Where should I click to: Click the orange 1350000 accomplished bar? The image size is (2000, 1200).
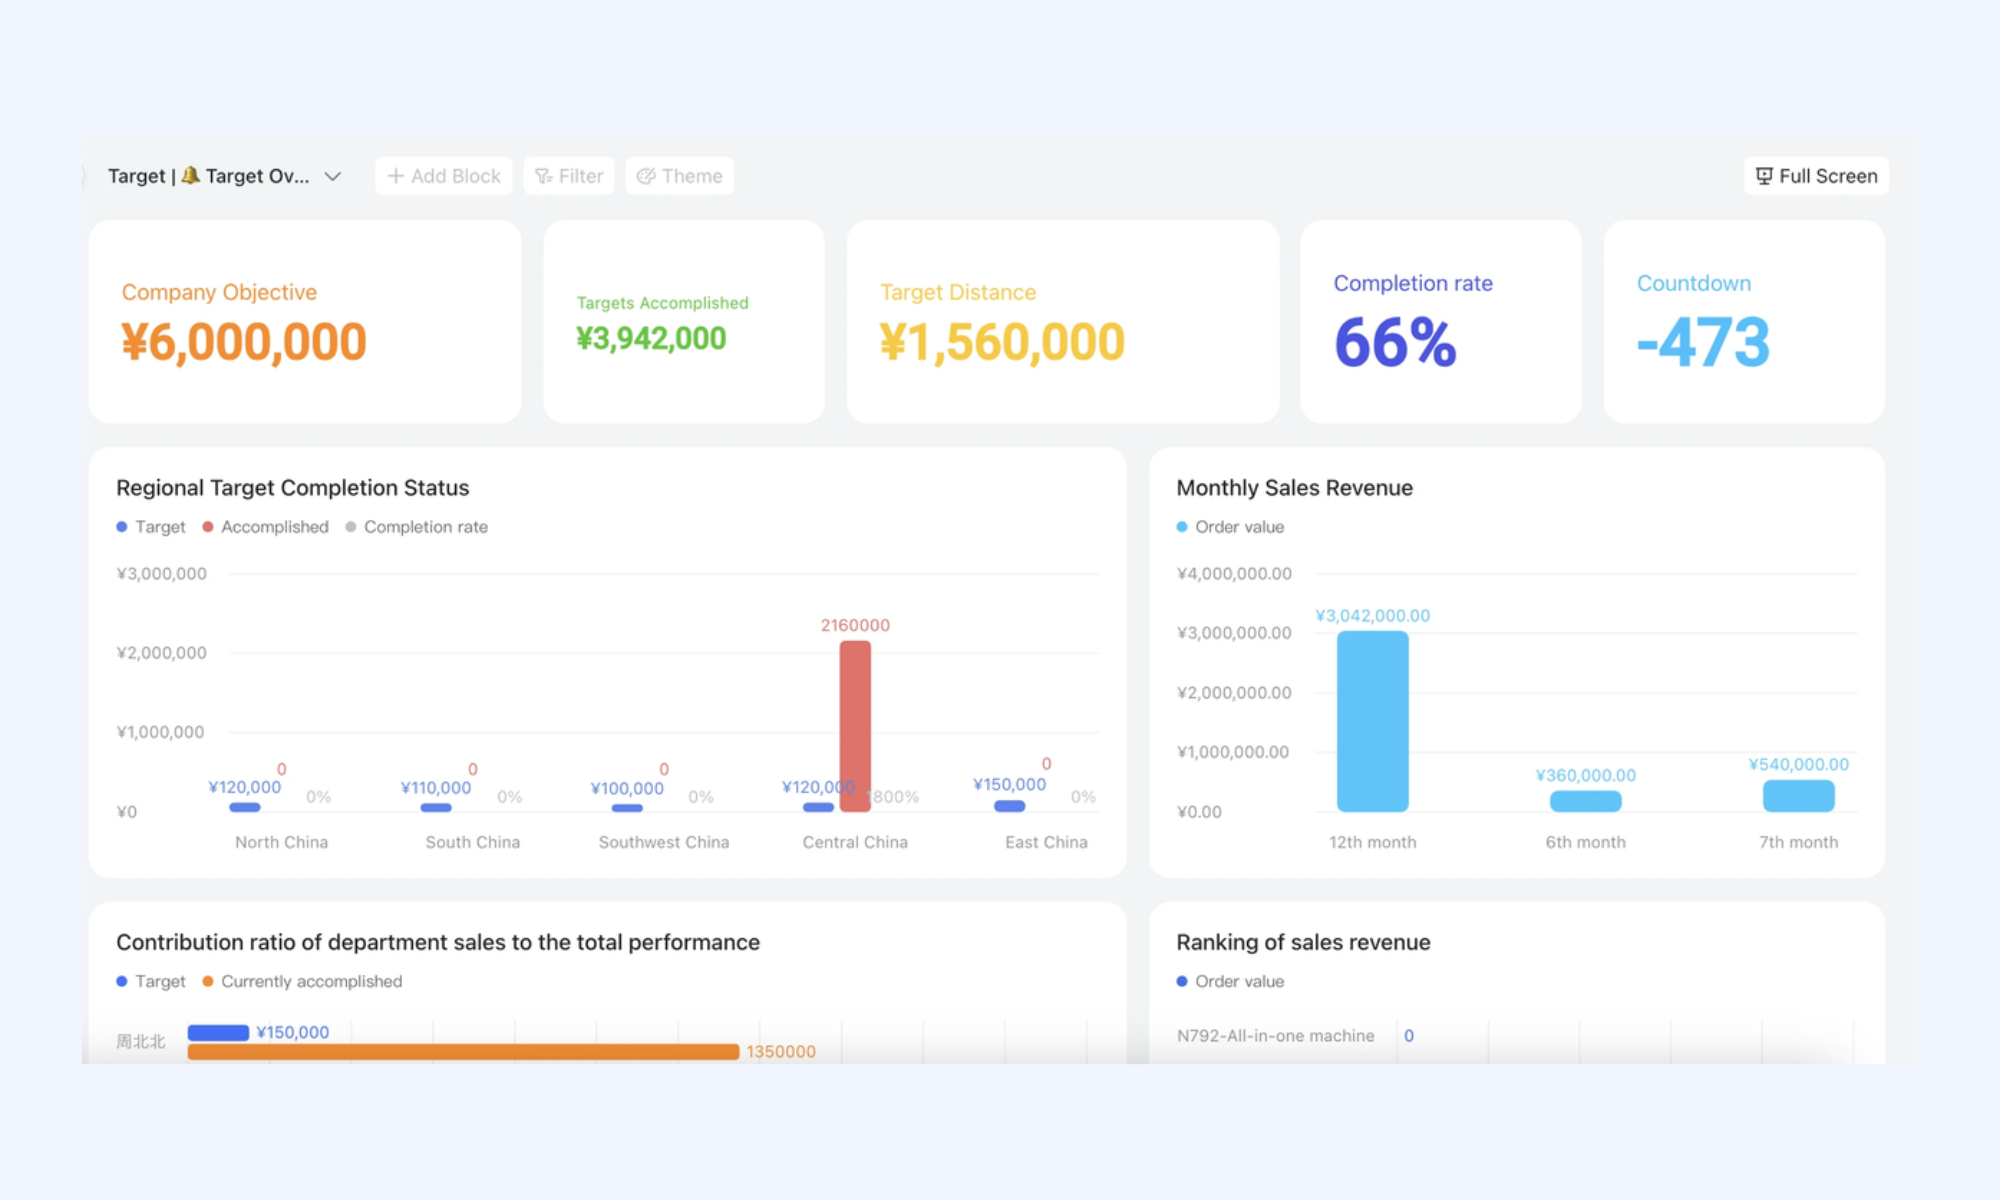463,1052
